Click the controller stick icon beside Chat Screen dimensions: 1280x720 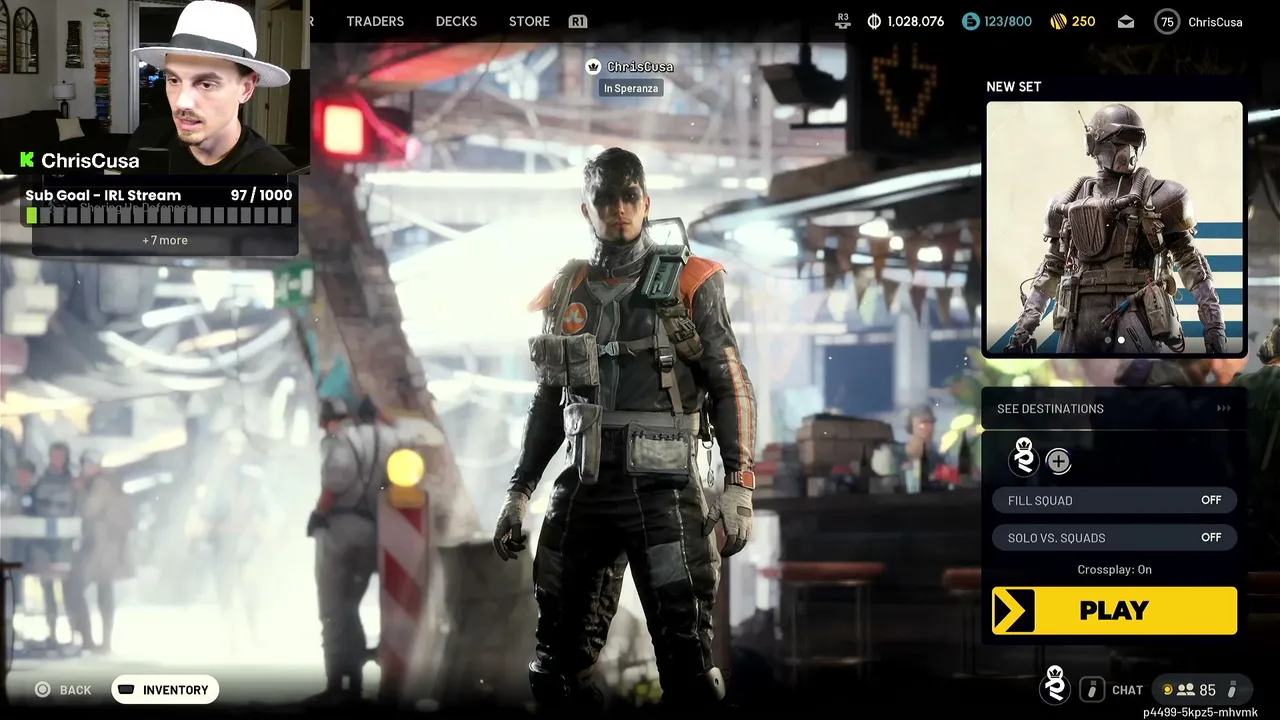tap(1092, 689)
